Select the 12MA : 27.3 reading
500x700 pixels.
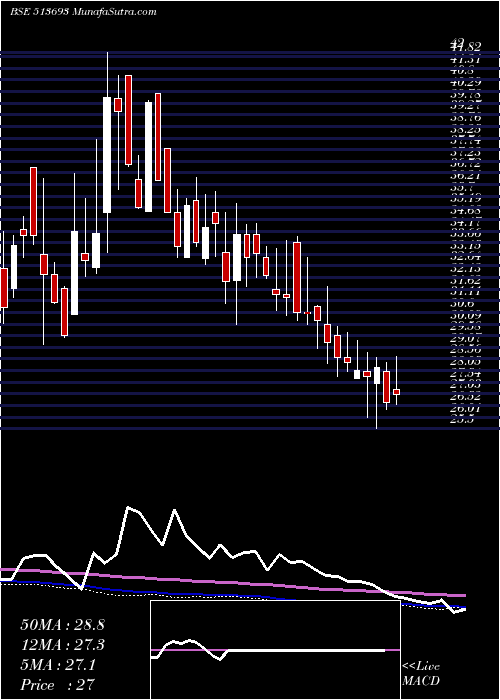tap(62, 645)
